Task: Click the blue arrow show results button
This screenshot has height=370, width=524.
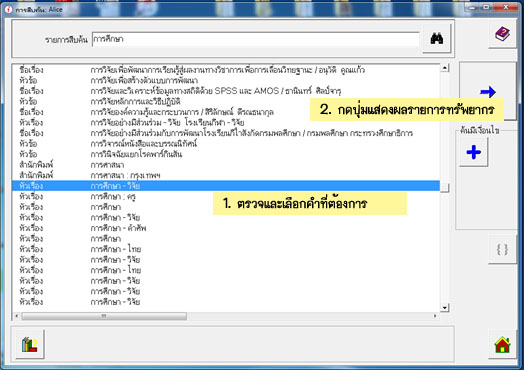Action: (x=488, y=91)
